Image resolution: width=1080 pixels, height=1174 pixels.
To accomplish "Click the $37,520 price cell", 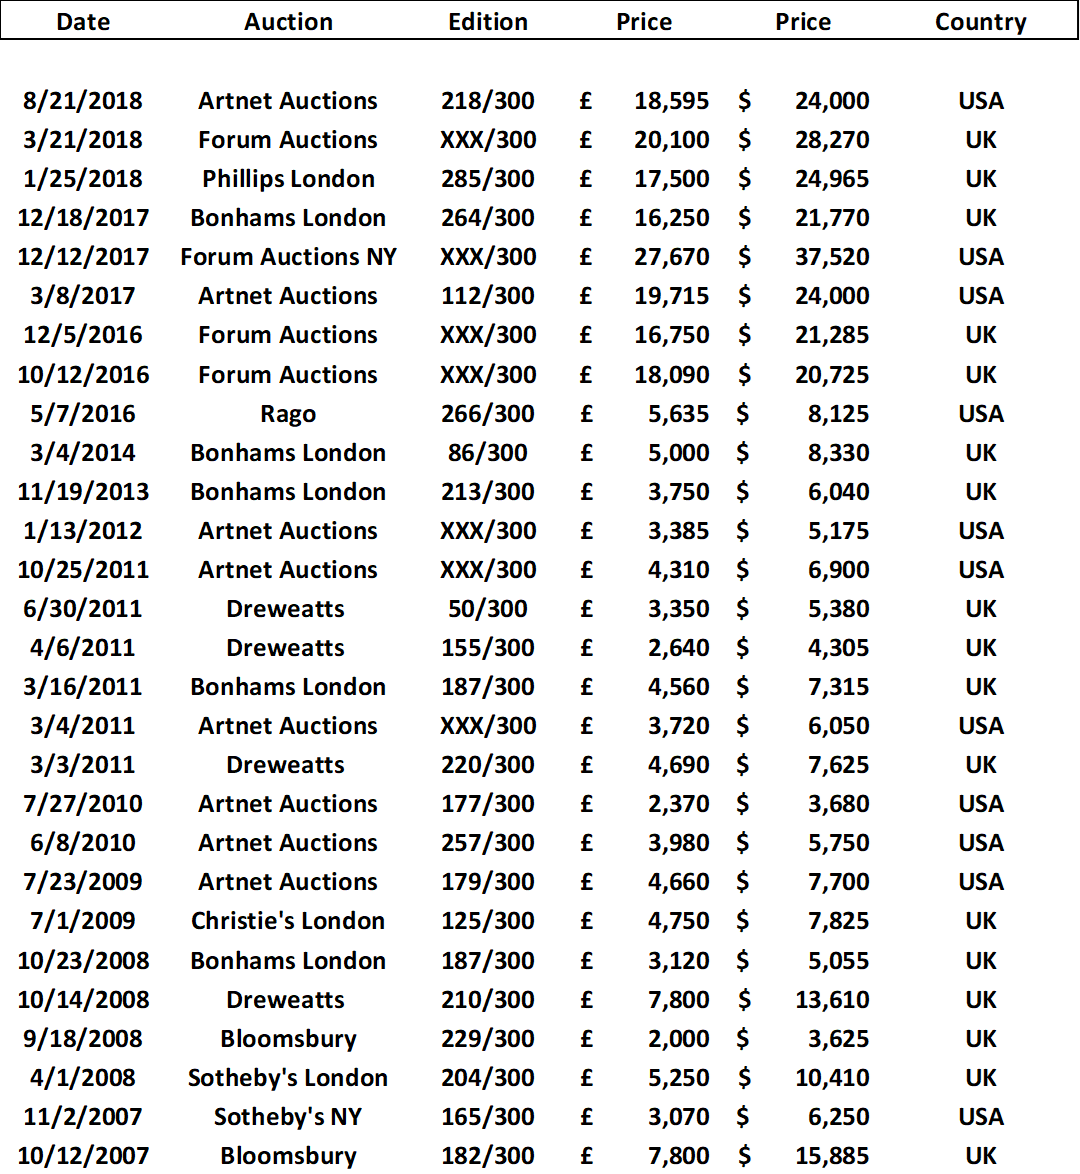I will point(803,257).
